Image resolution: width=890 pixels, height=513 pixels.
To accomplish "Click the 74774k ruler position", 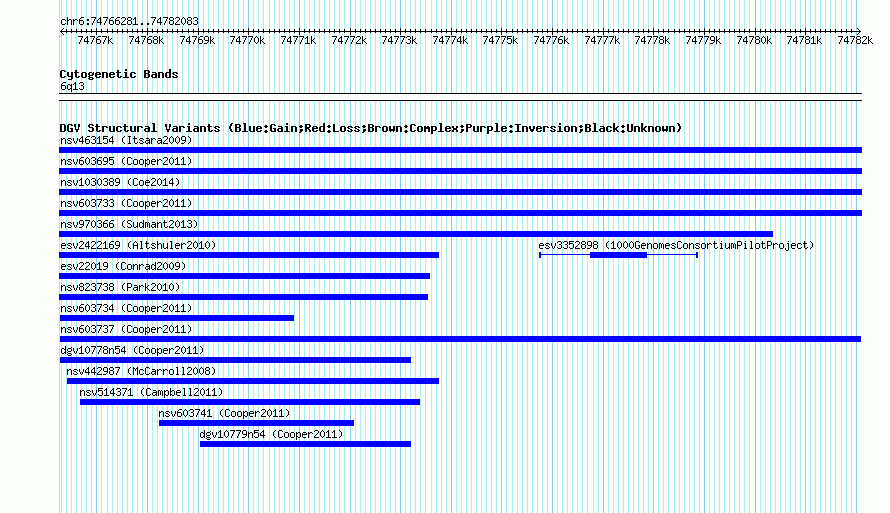I will 450,40.
